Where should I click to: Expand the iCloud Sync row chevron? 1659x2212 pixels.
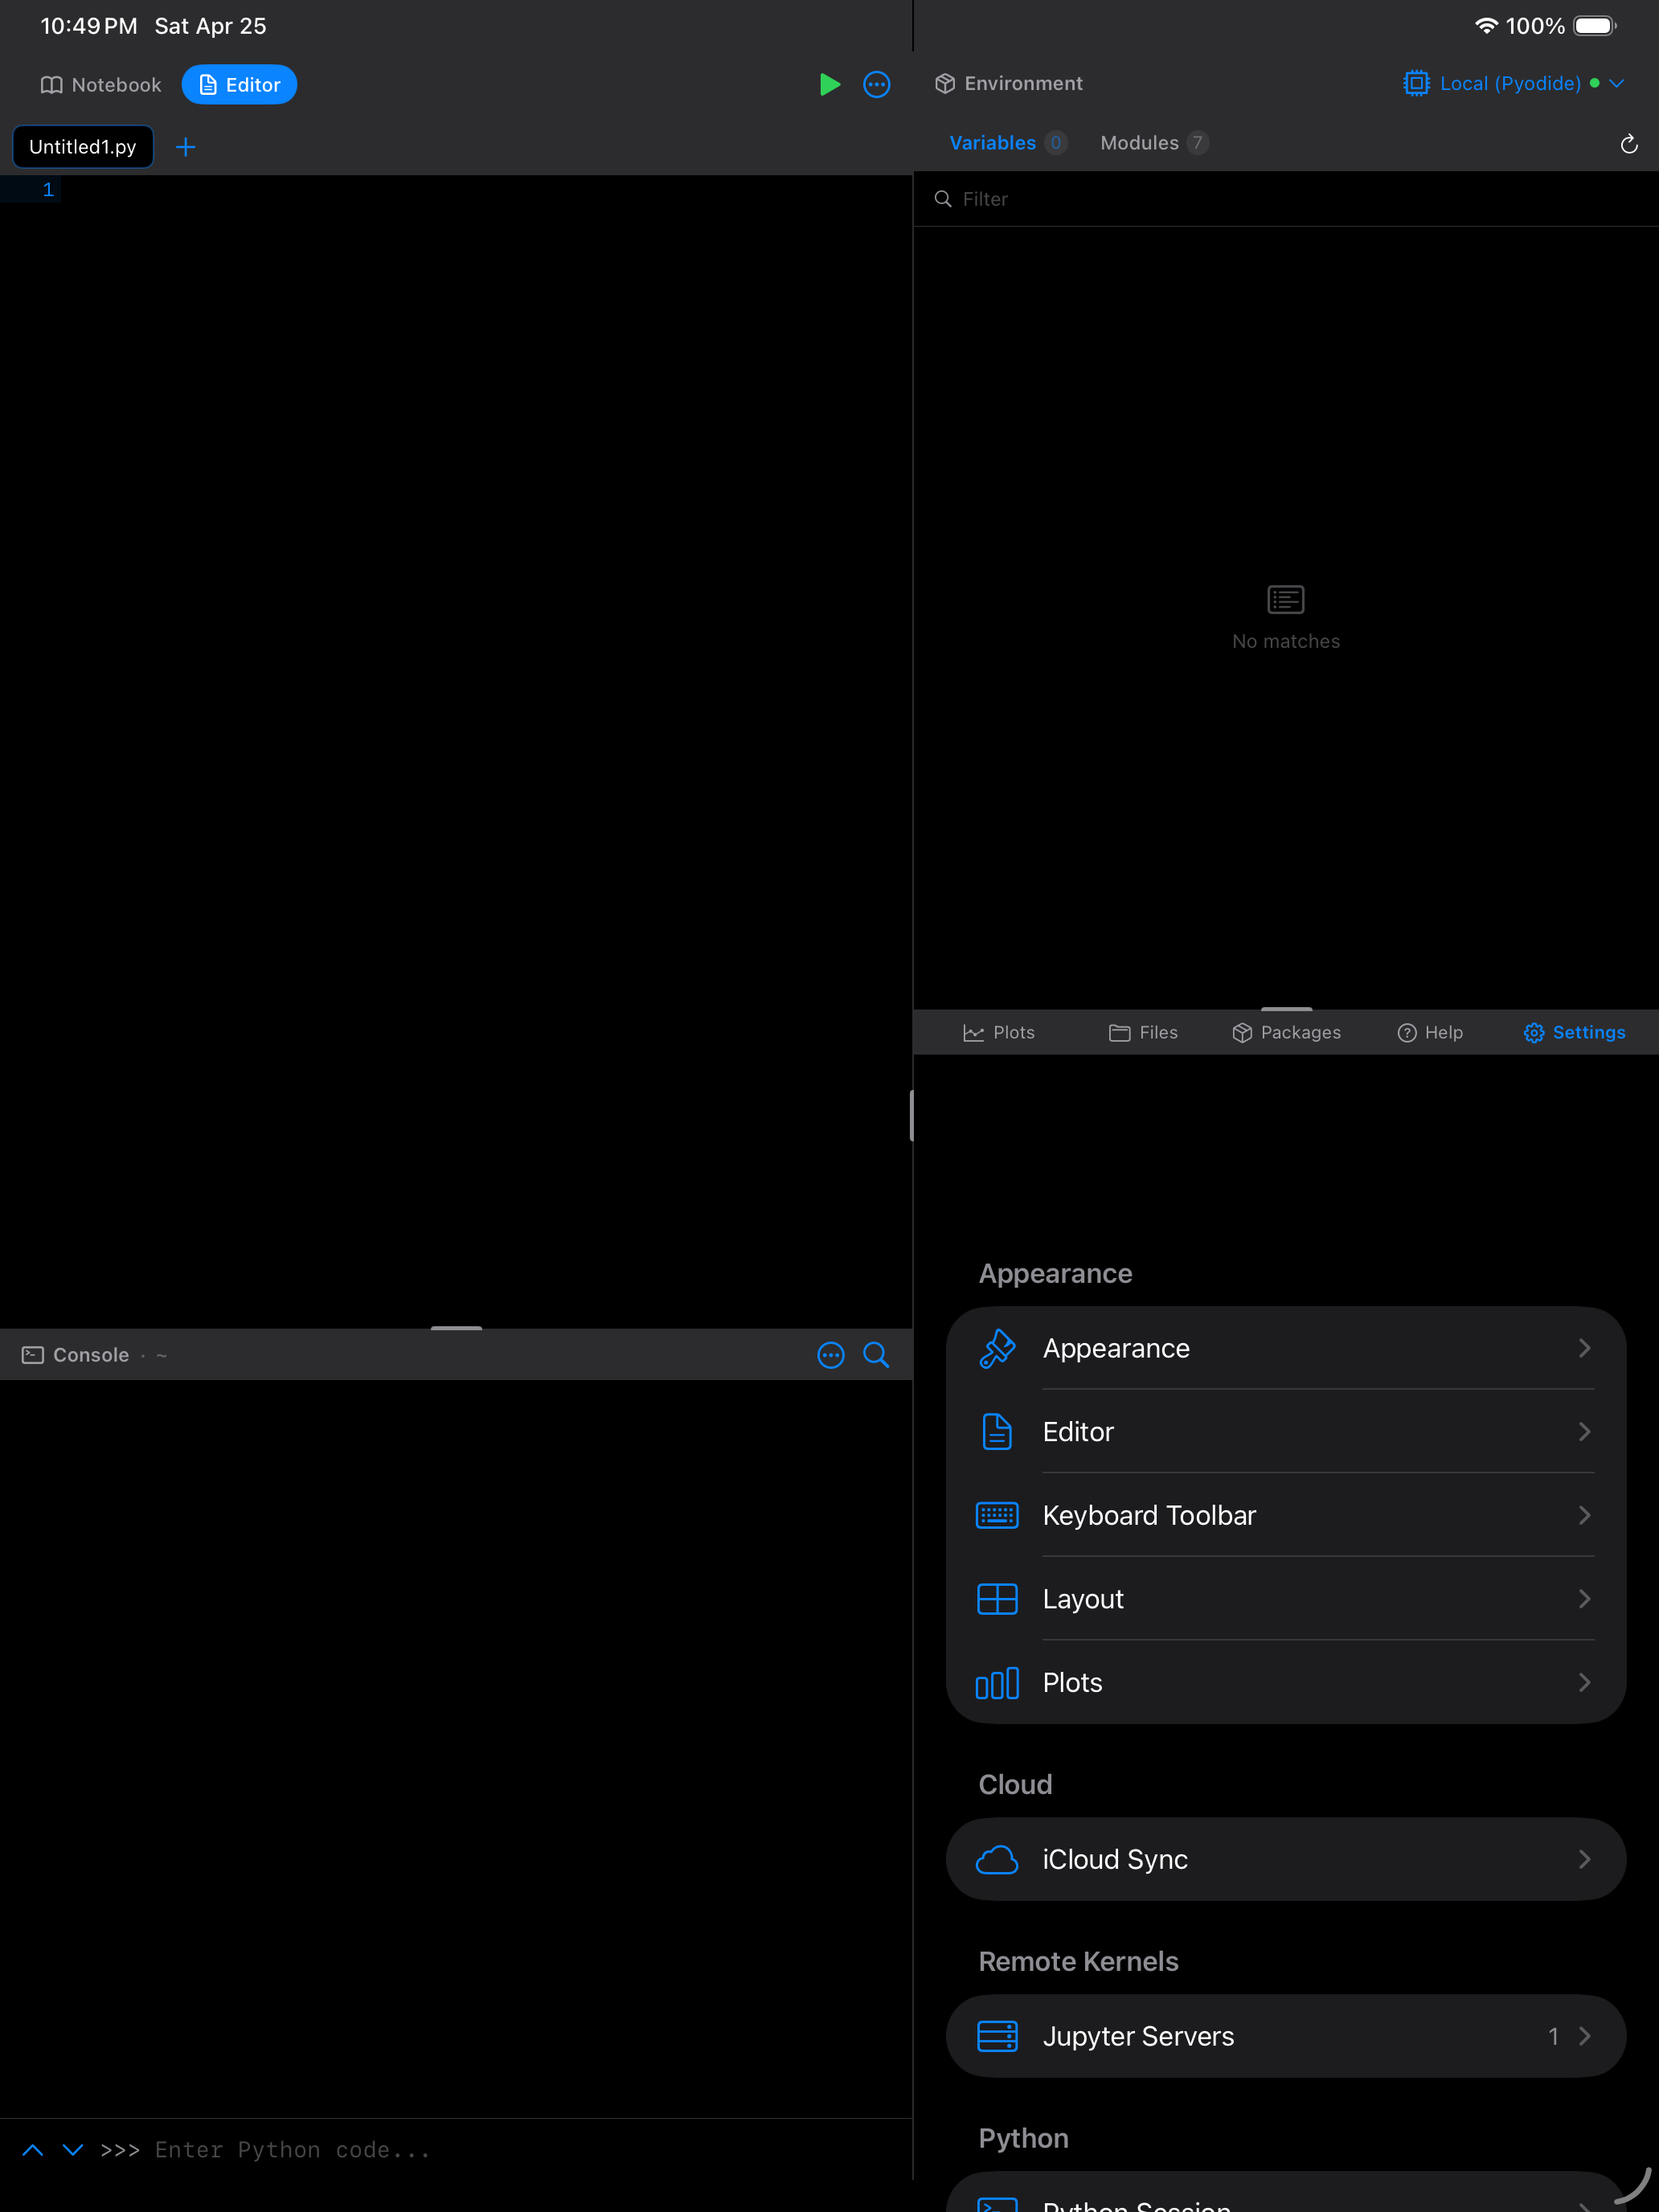(1585, 1860)
